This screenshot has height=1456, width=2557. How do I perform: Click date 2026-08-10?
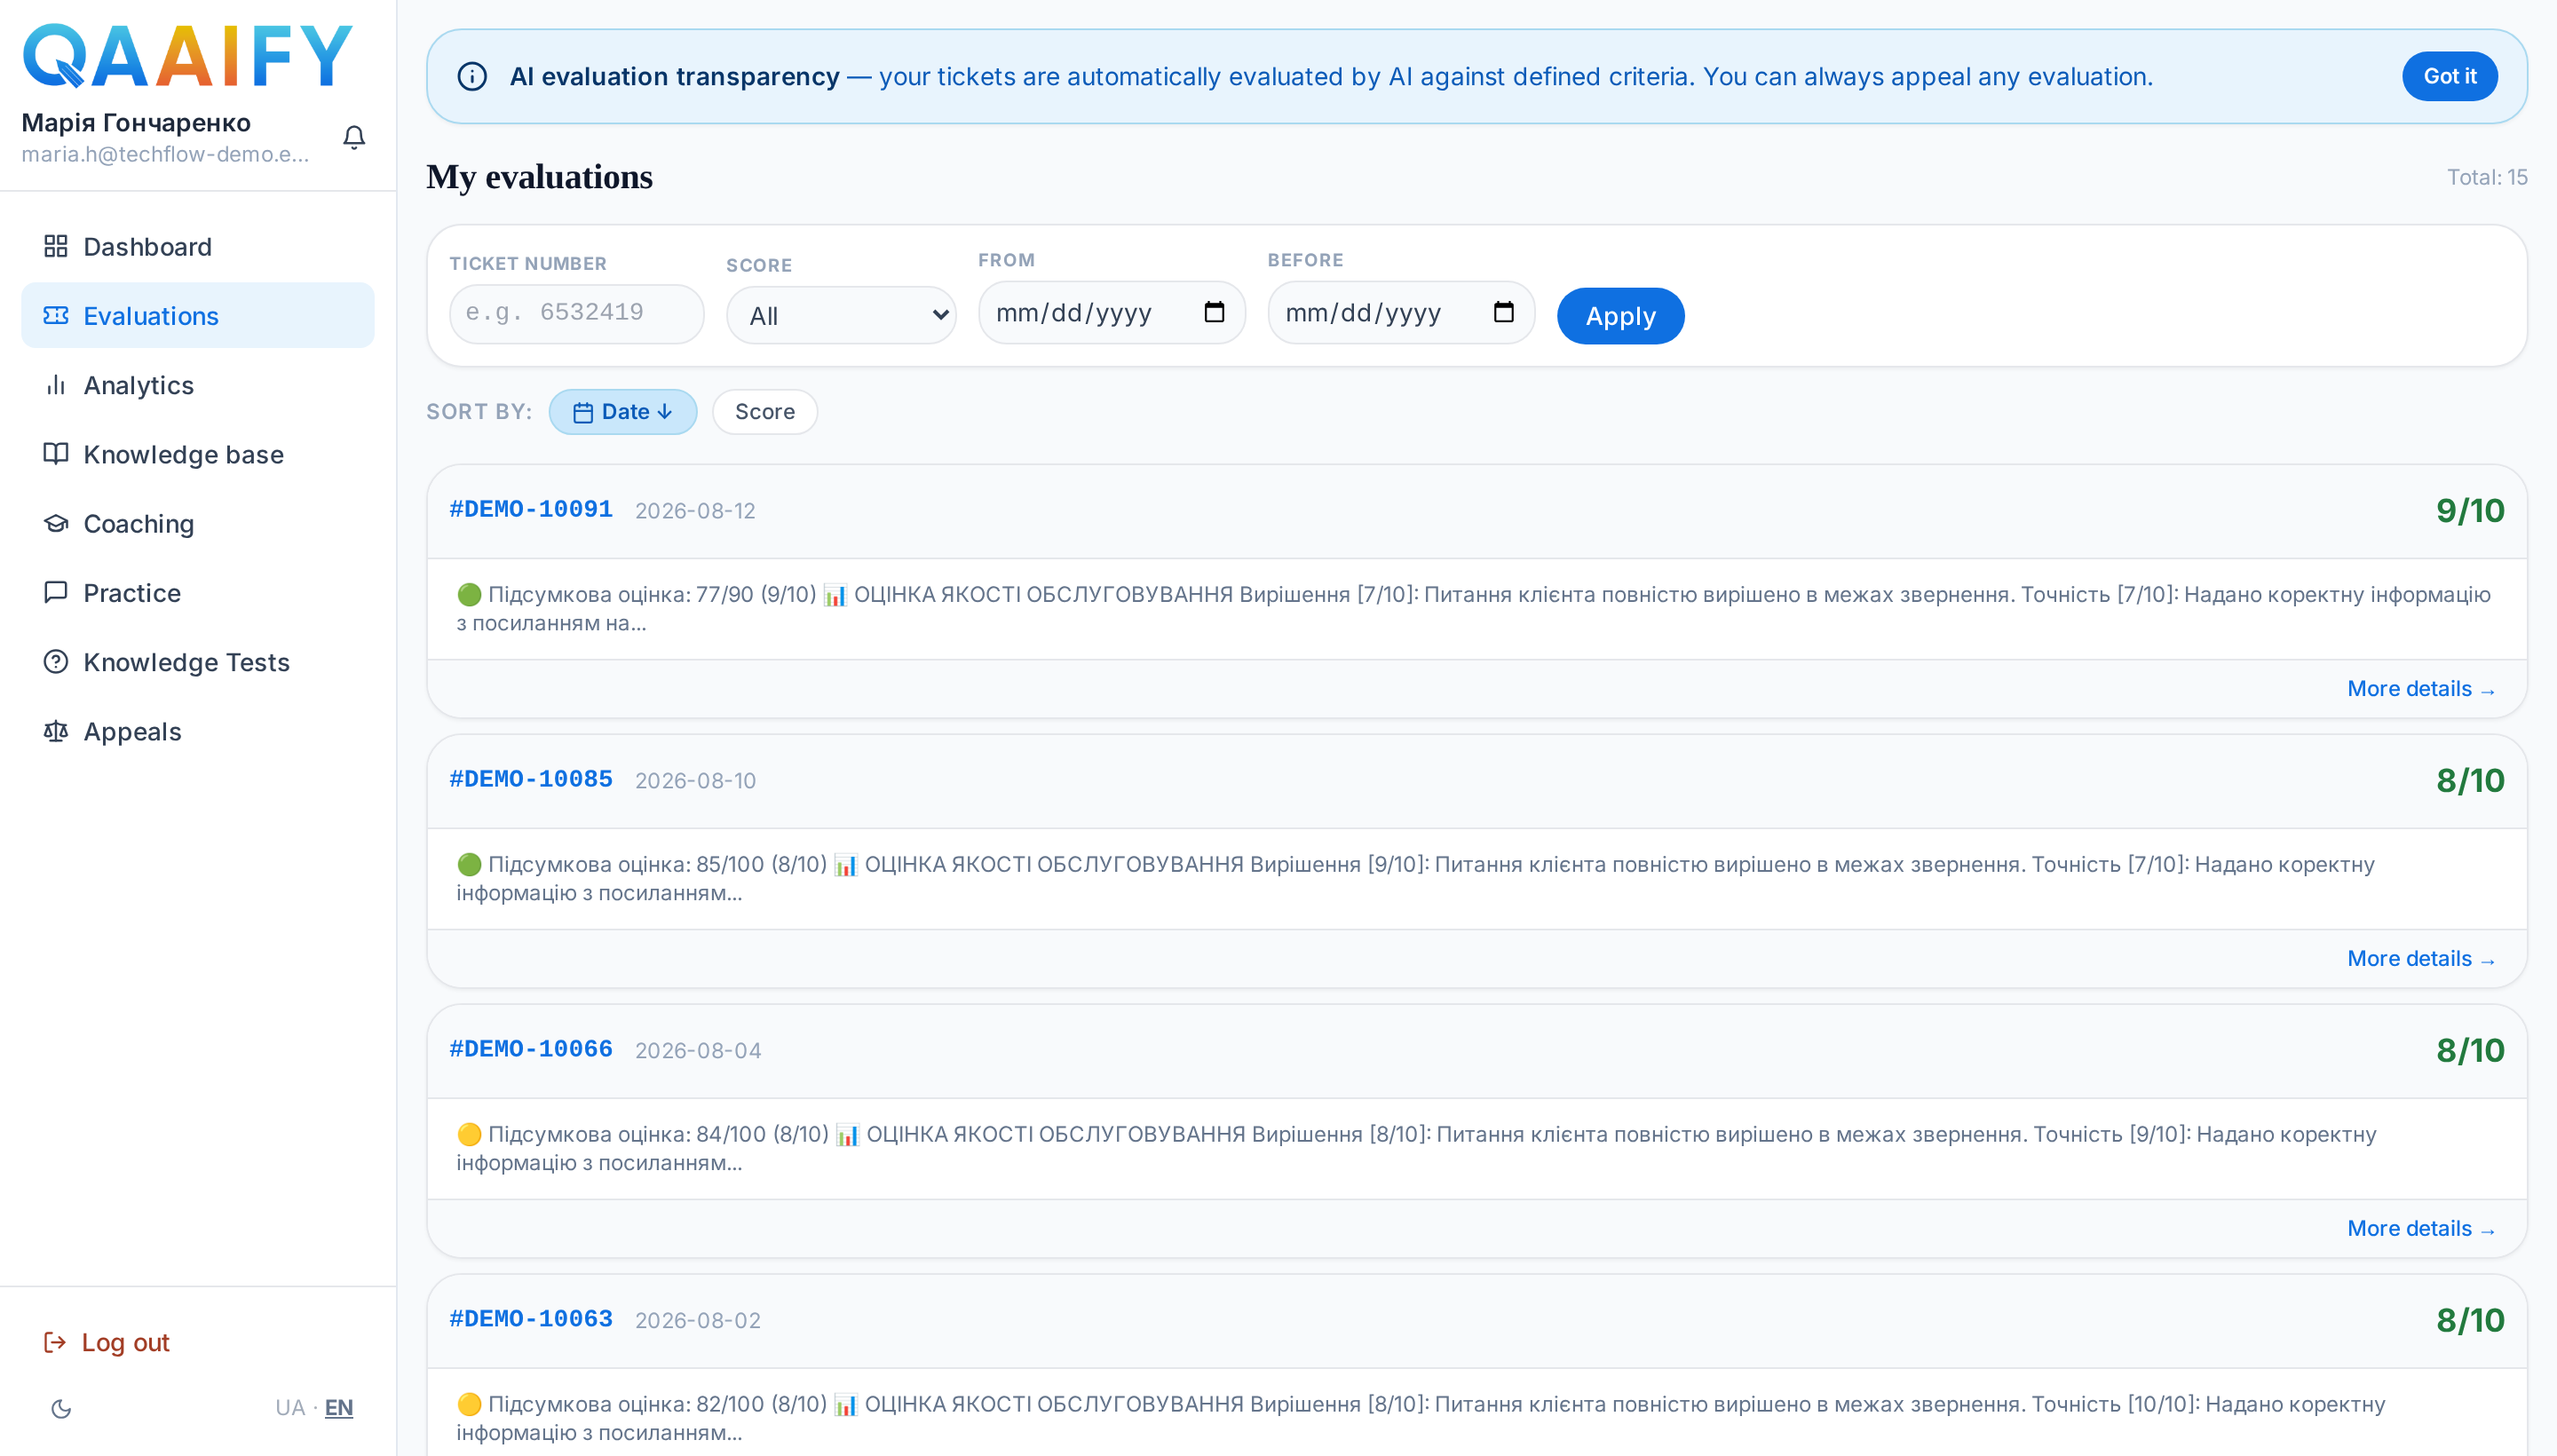coord(695,781)
